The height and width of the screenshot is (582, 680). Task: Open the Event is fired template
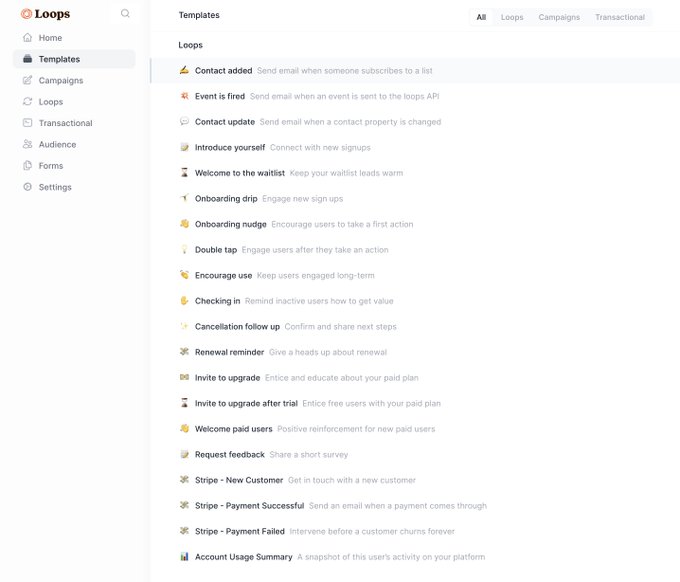coord(415,96)
